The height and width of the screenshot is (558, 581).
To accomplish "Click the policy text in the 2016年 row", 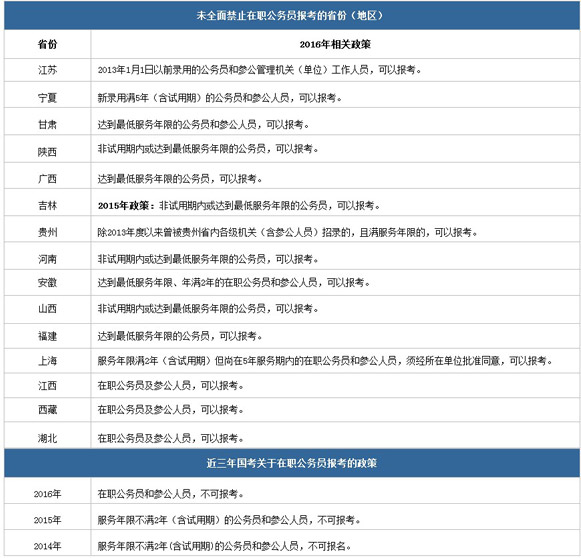I will 170,494.
